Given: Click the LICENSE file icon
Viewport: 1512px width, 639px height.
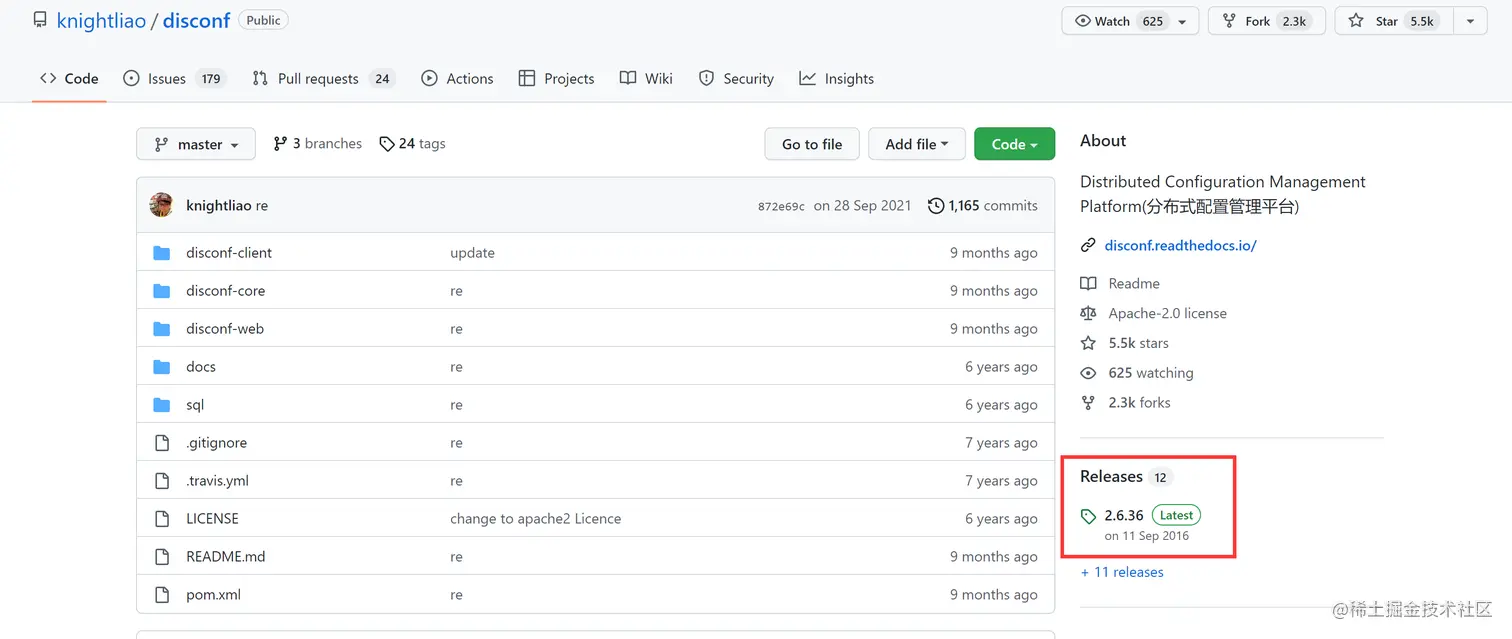Looking at the screenshot, I should (x=162, y=519).
